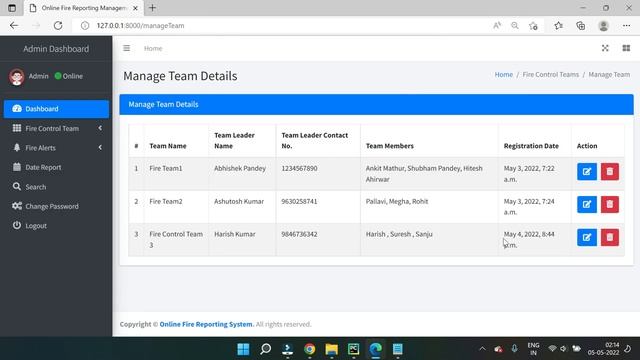Open the browser profile avatar
Screen dimensions: 640x360
pyautogui.click(x=603, y=25)
